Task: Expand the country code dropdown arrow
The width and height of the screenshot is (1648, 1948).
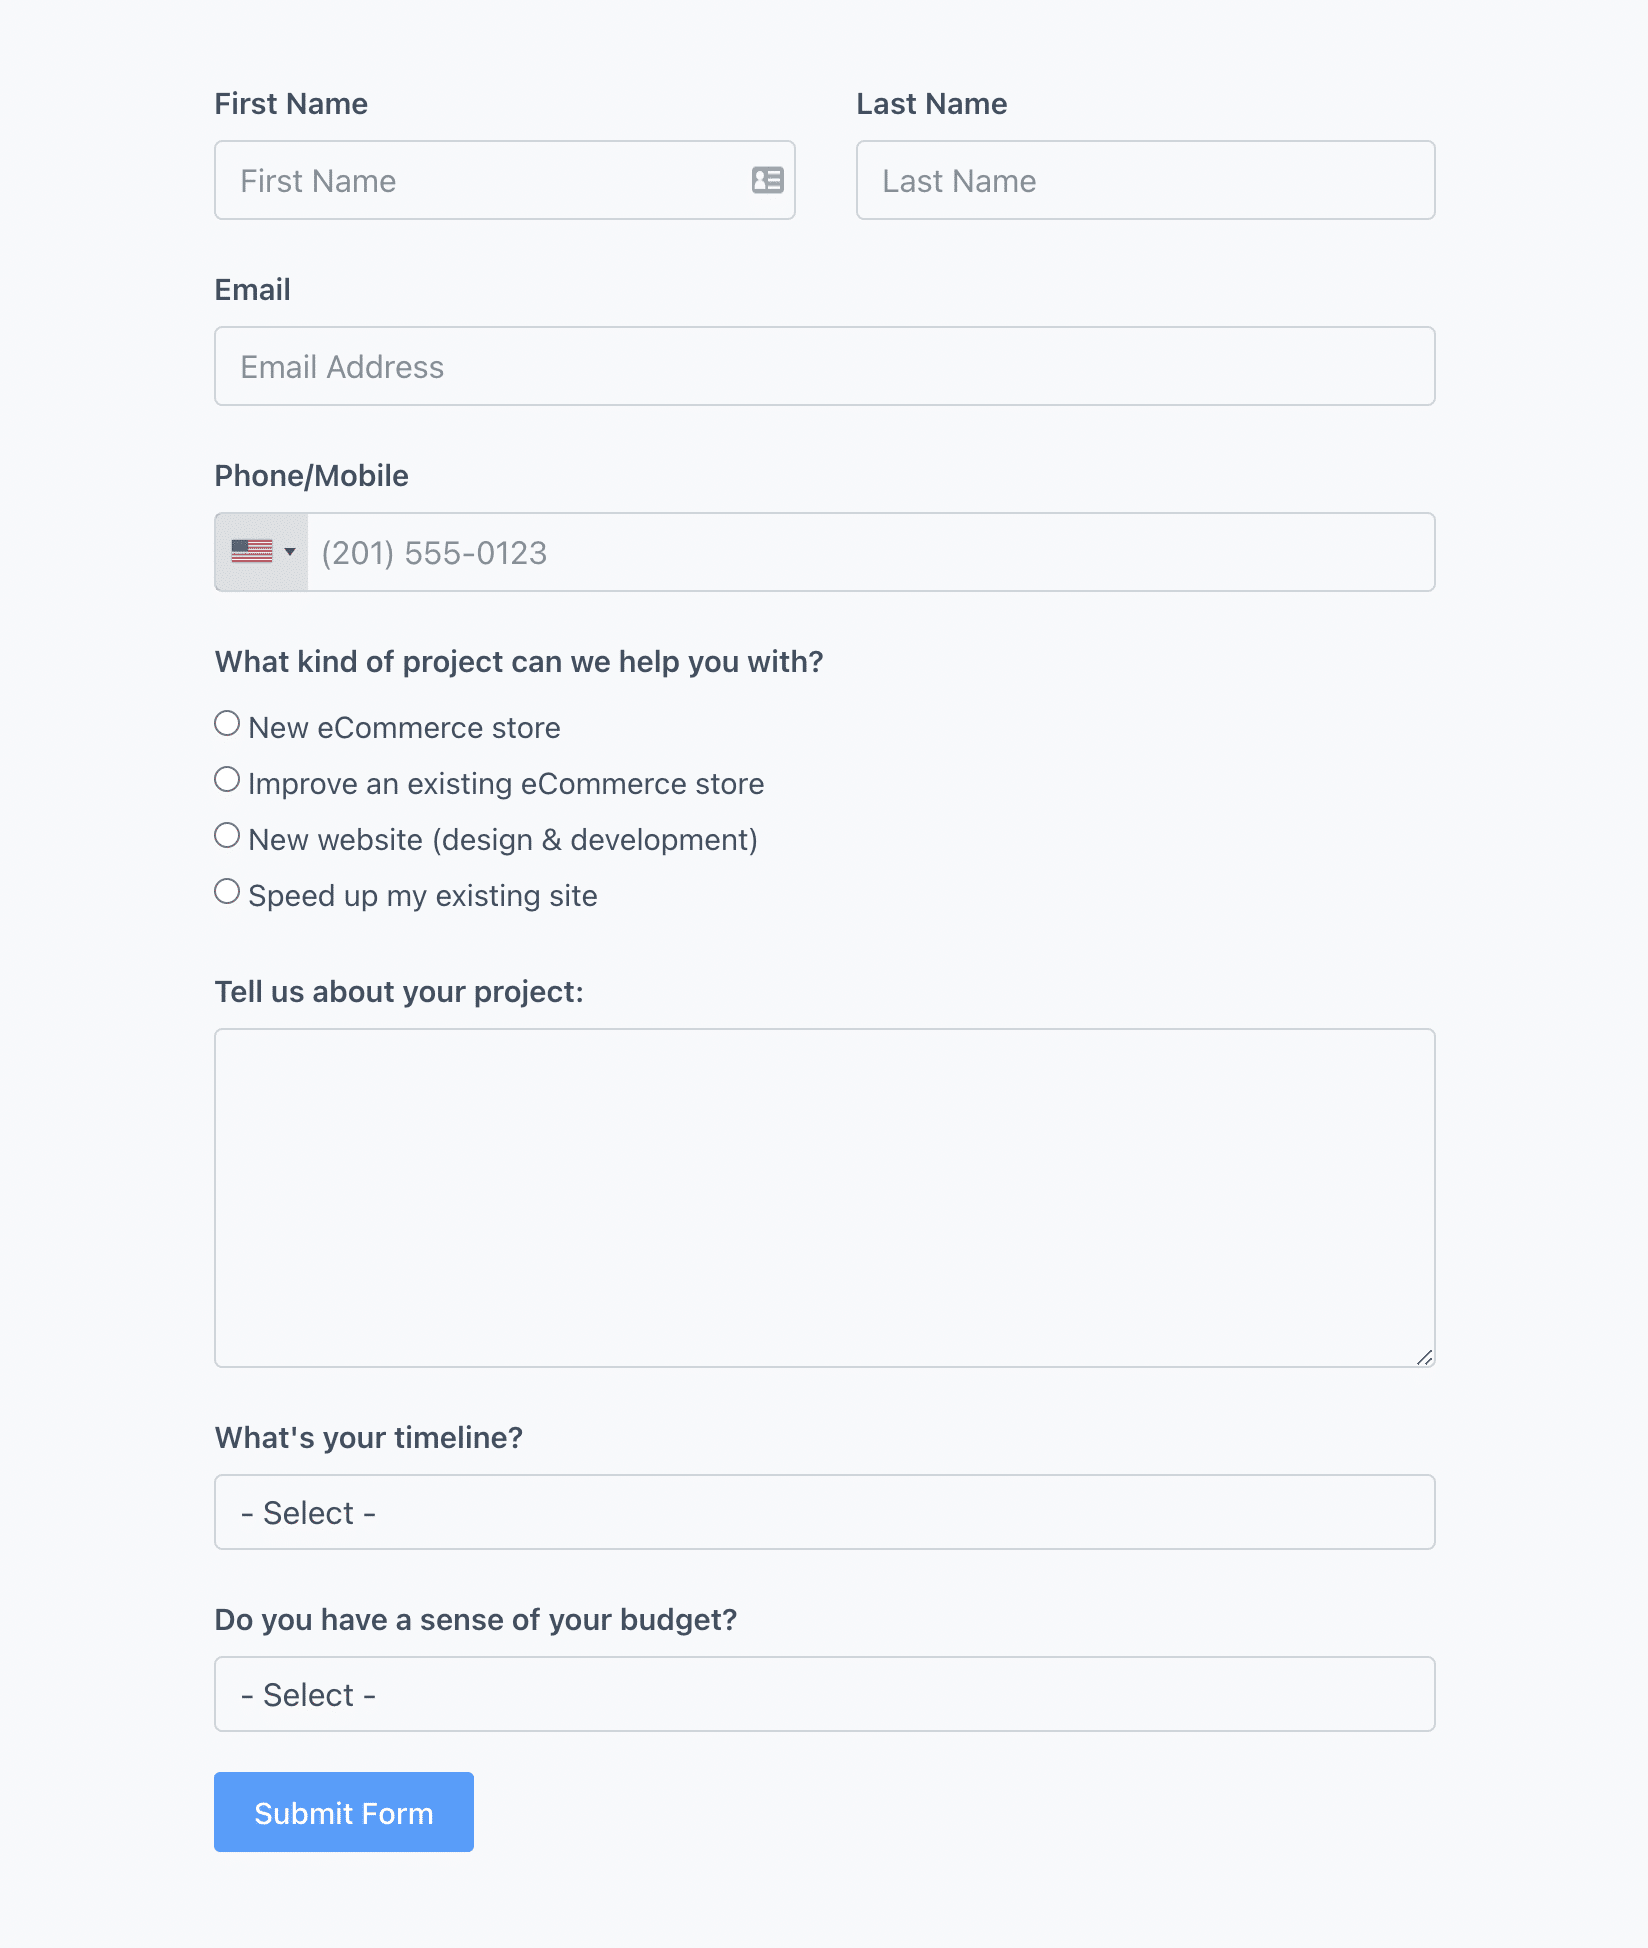Action: pyautogui.click(x=291, y=551)
